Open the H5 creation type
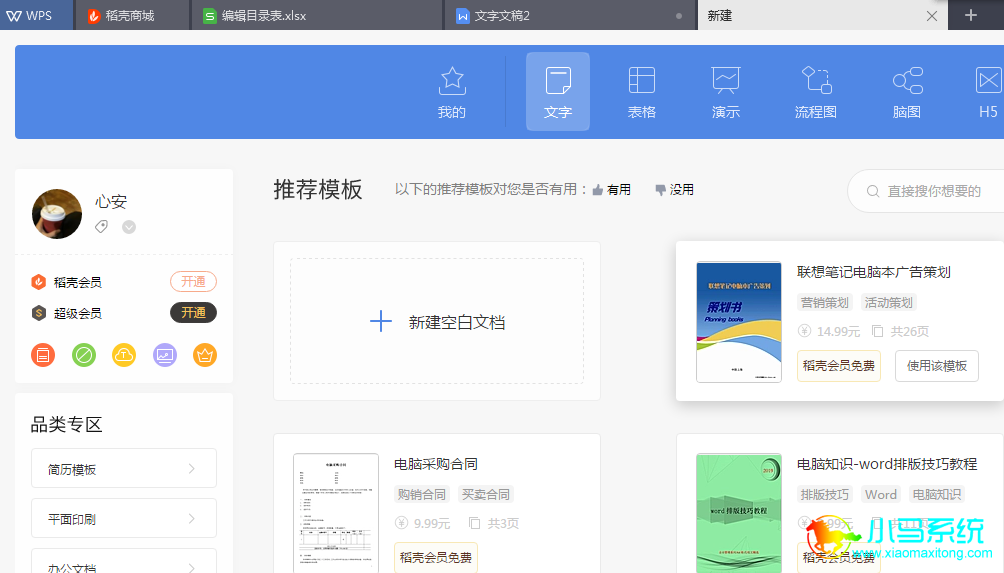1004x573 pixels. (988, 92)
